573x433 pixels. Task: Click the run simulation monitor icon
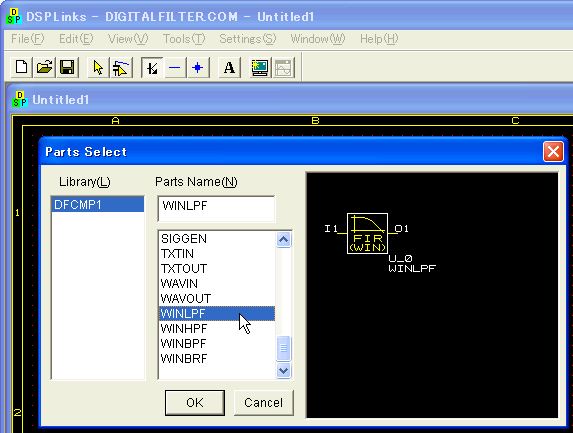[260, 67]
